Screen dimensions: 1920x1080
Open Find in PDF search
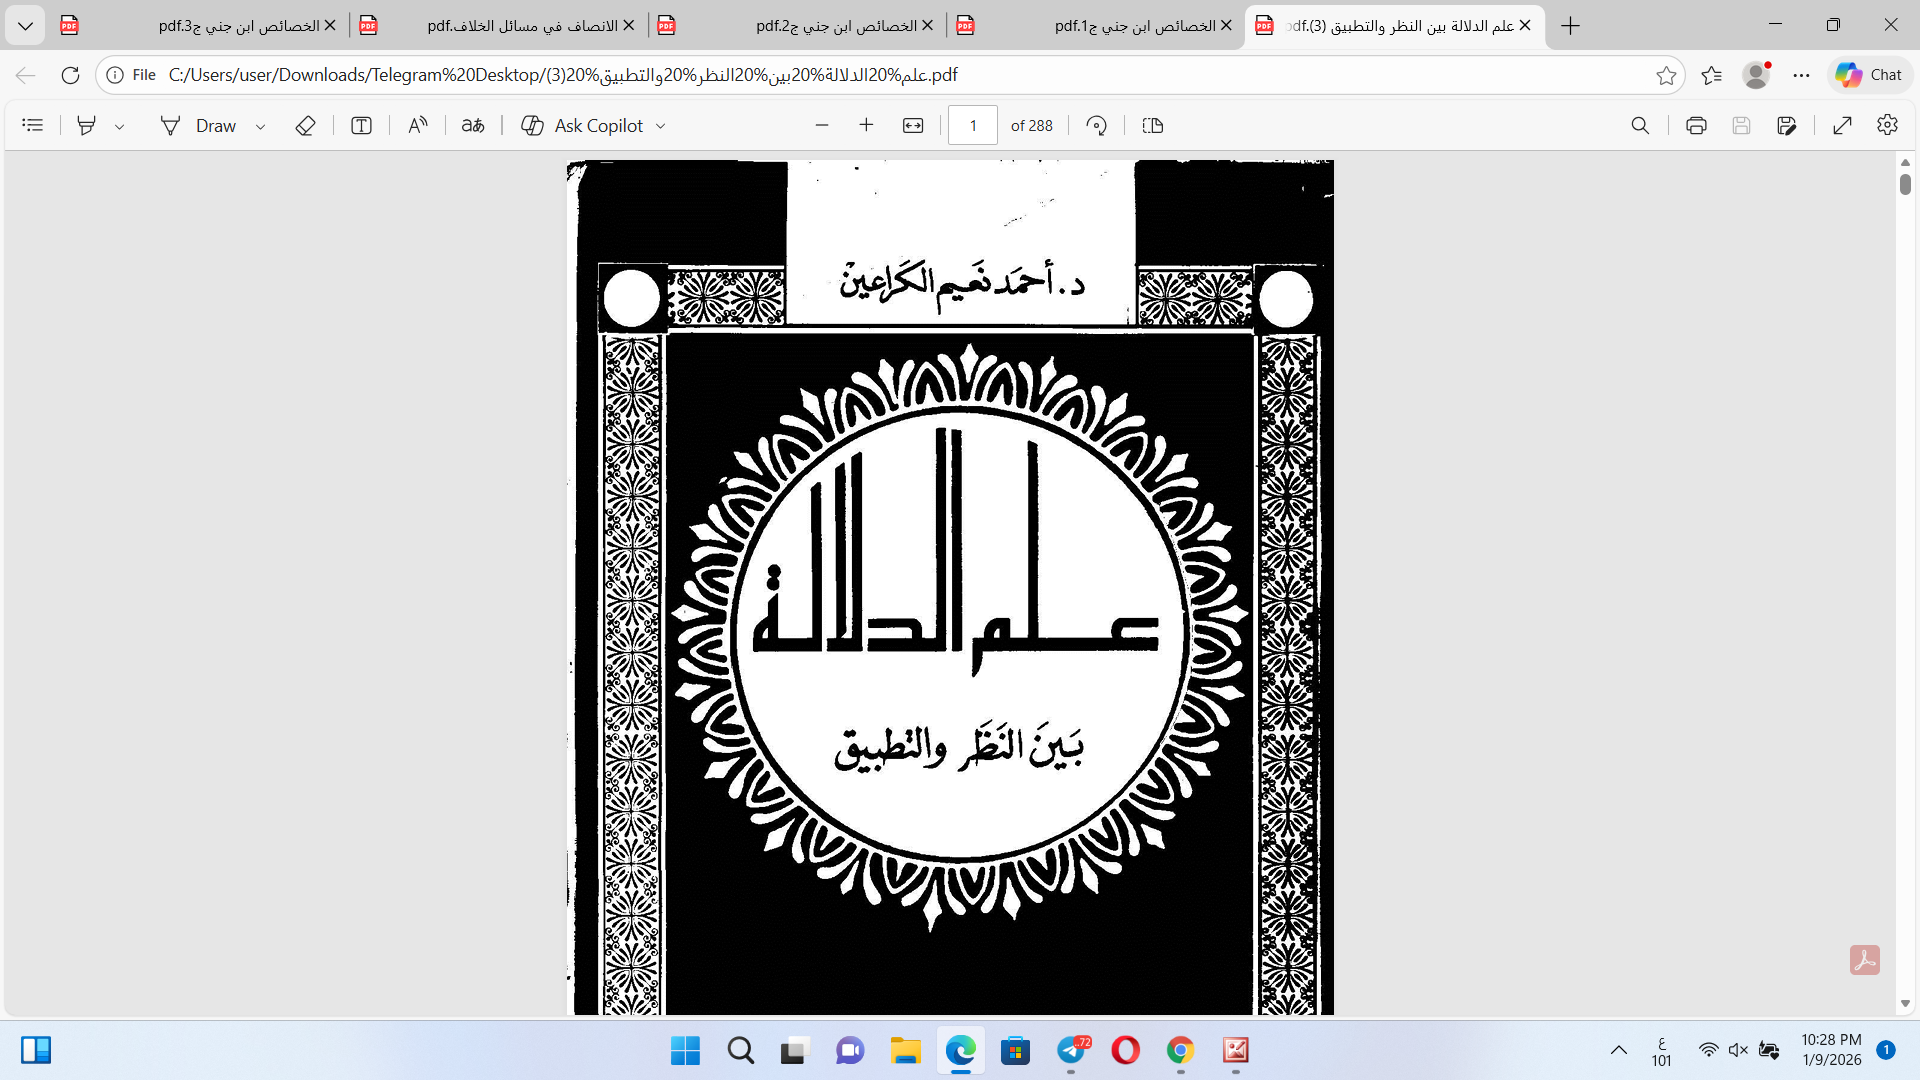pos(1640,125)
